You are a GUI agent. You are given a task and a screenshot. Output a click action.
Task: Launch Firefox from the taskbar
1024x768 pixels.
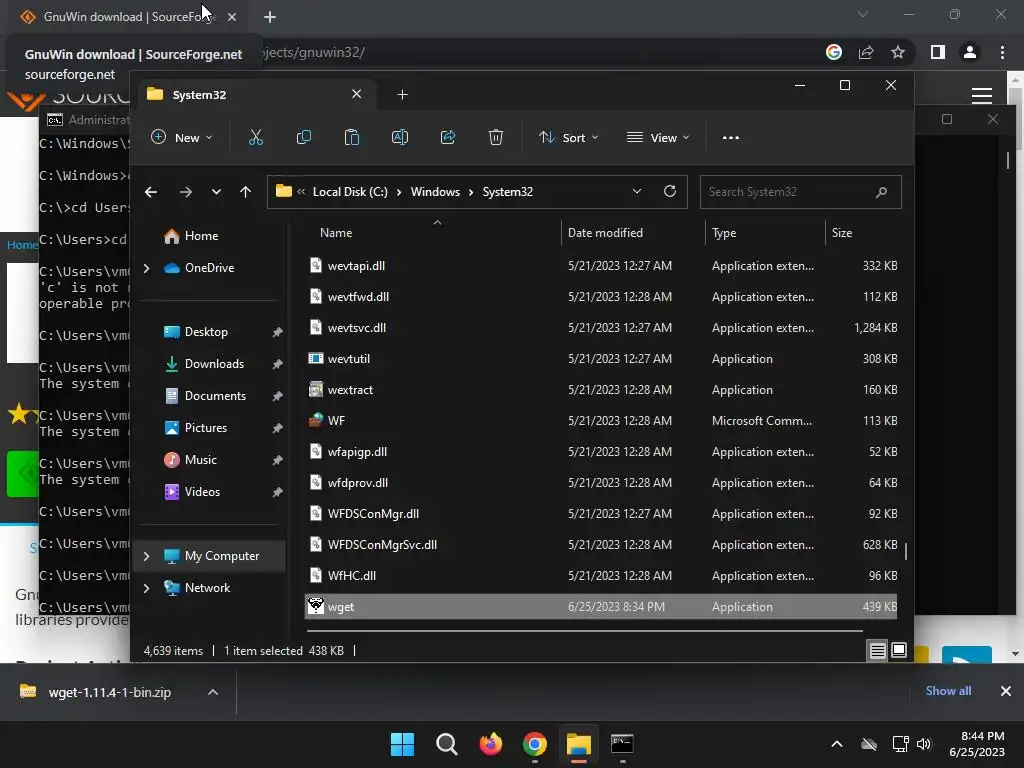pos(490,744)
